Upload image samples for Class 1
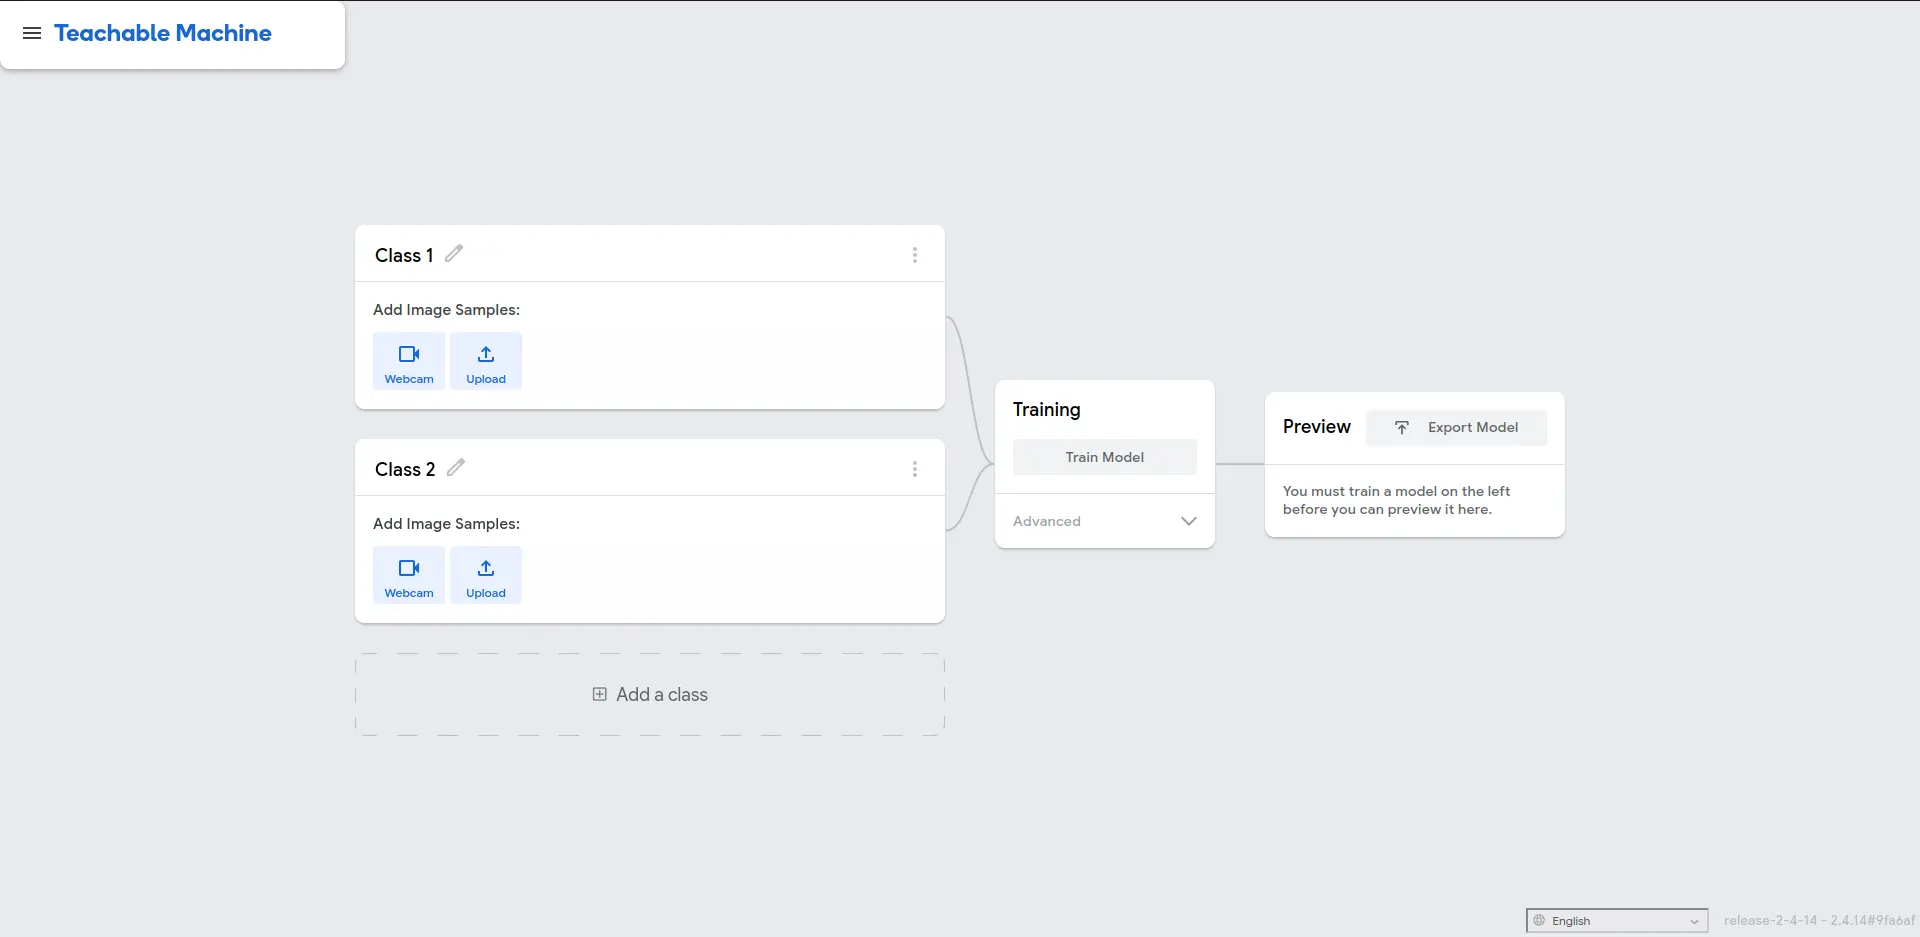The image size is (1920, 937). tap(486, 361)
